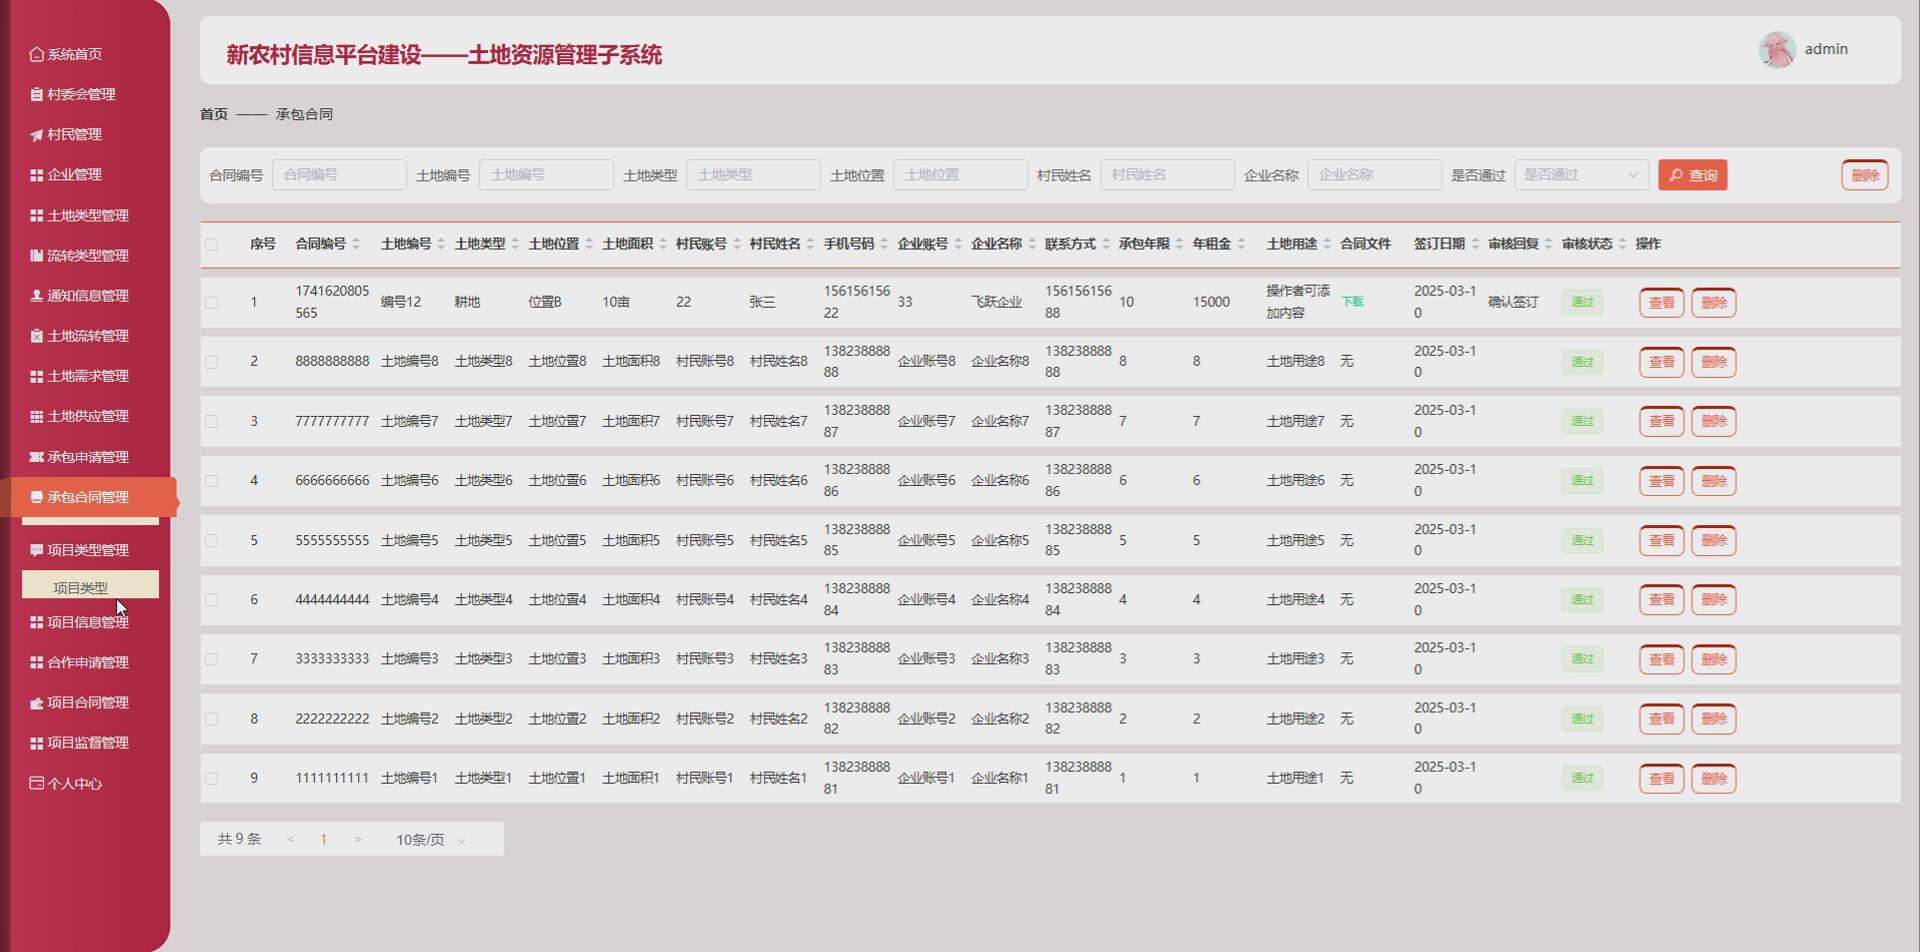Screen dimensions: 1920x952
Task: Focus the 土地编号 search field
Action: [546, 175]
